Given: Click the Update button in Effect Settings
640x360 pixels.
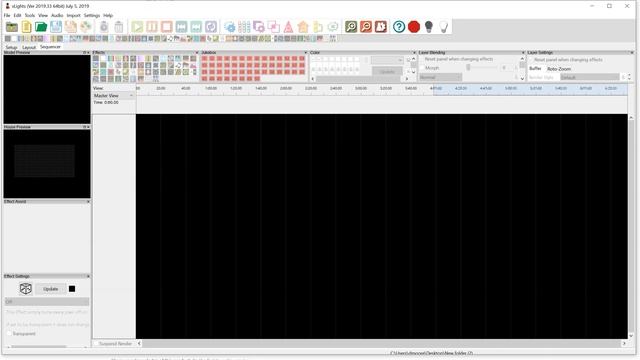Looking at the screenshot, I should [51, 289].
